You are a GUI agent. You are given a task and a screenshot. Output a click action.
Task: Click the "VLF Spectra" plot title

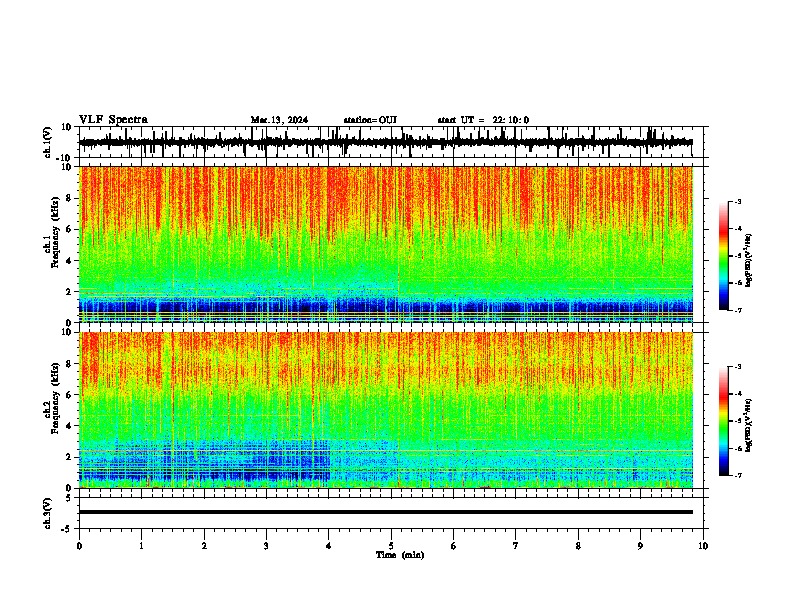[x=113, y=120]
